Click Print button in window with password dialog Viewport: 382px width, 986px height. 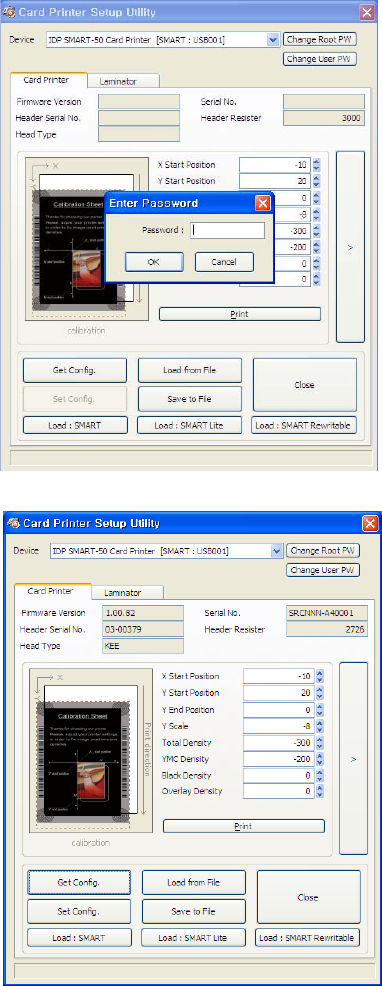pos(240,314)
